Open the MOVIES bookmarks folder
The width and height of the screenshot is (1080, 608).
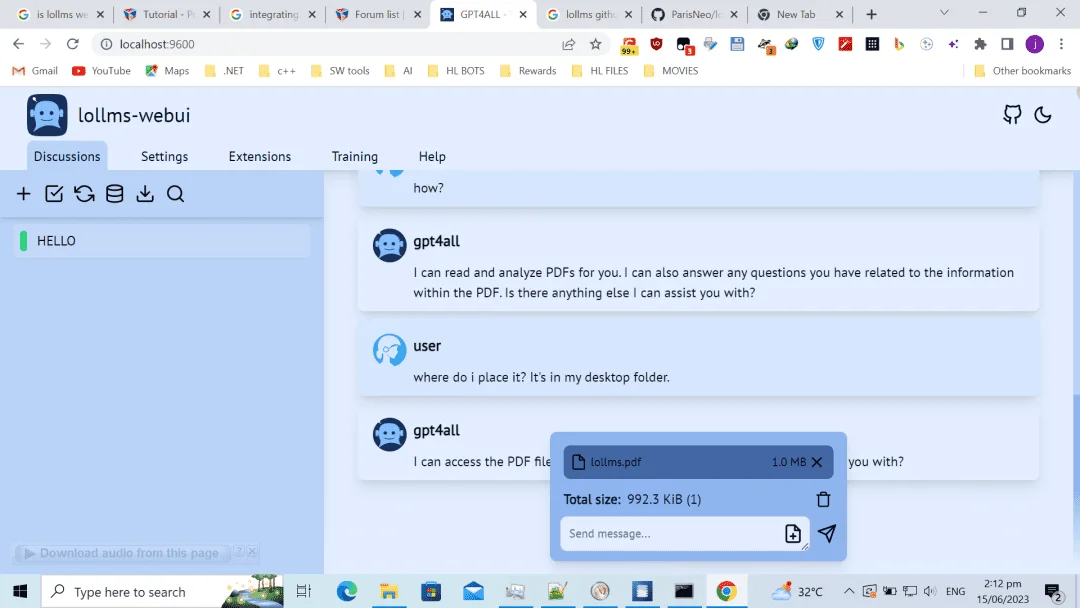coord(671,71)
